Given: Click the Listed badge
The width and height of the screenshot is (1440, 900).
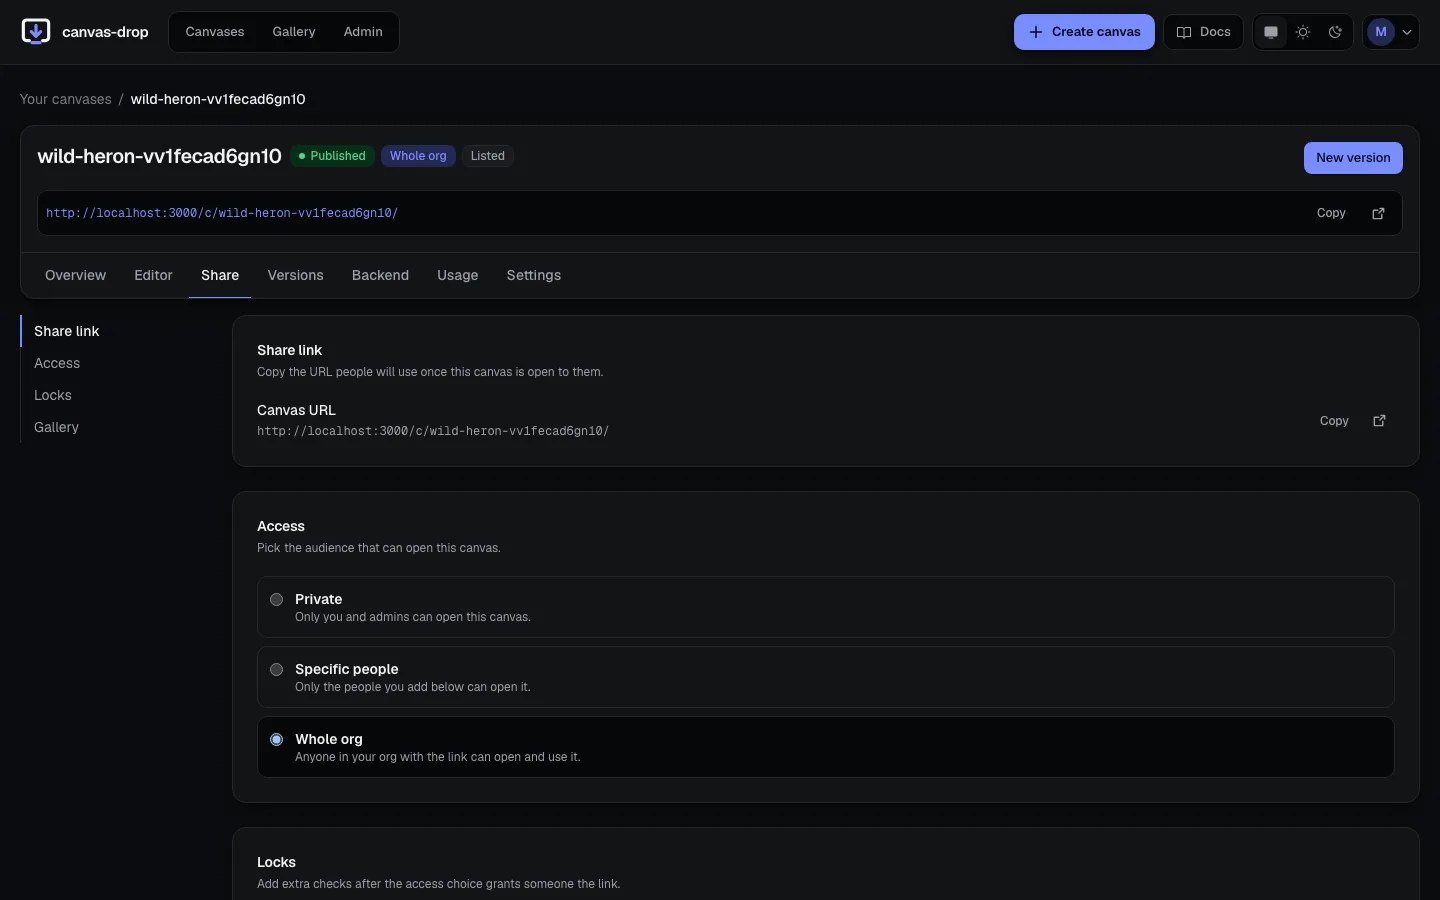Looking at the screenshot, I should click(x=488, y=156).
